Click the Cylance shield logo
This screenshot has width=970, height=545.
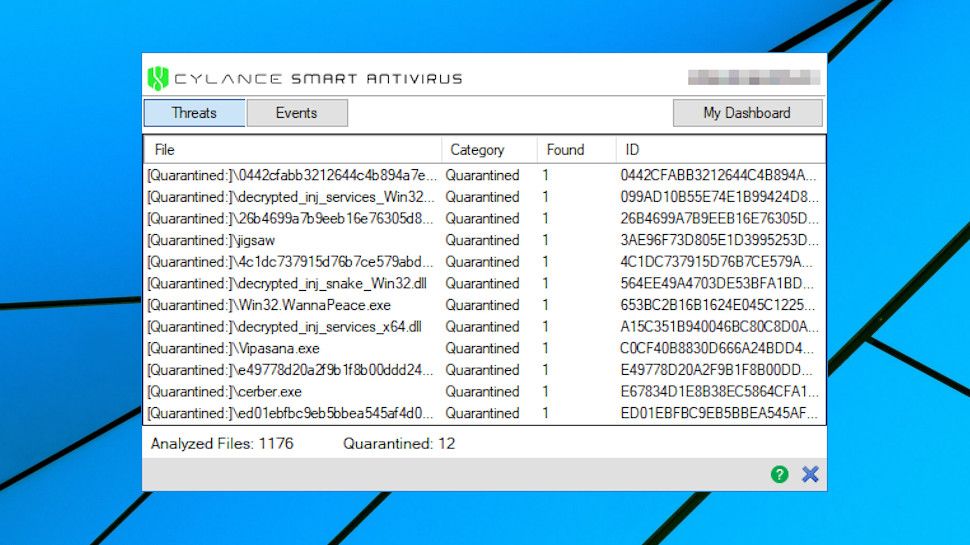(158, 79)
